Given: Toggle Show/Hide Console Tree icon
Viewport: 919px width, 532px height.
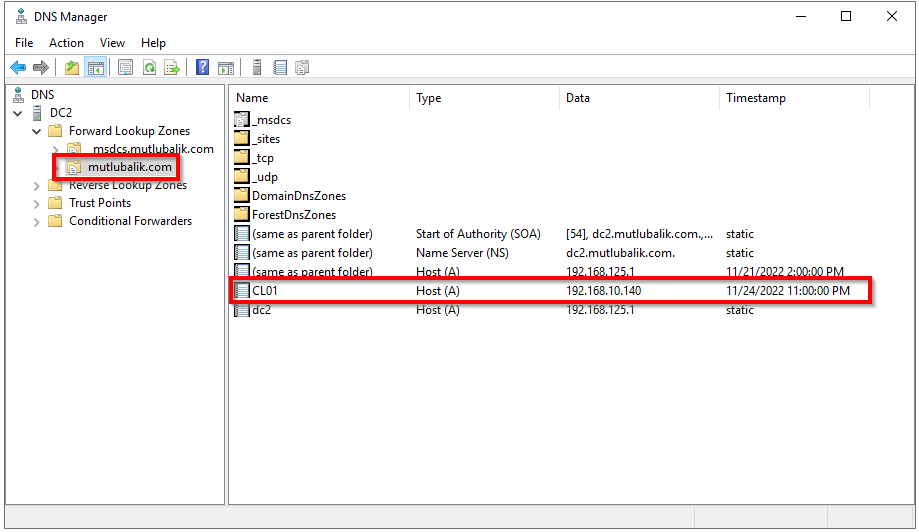Looking at the screenshot, I should click(x=96, y=68).
